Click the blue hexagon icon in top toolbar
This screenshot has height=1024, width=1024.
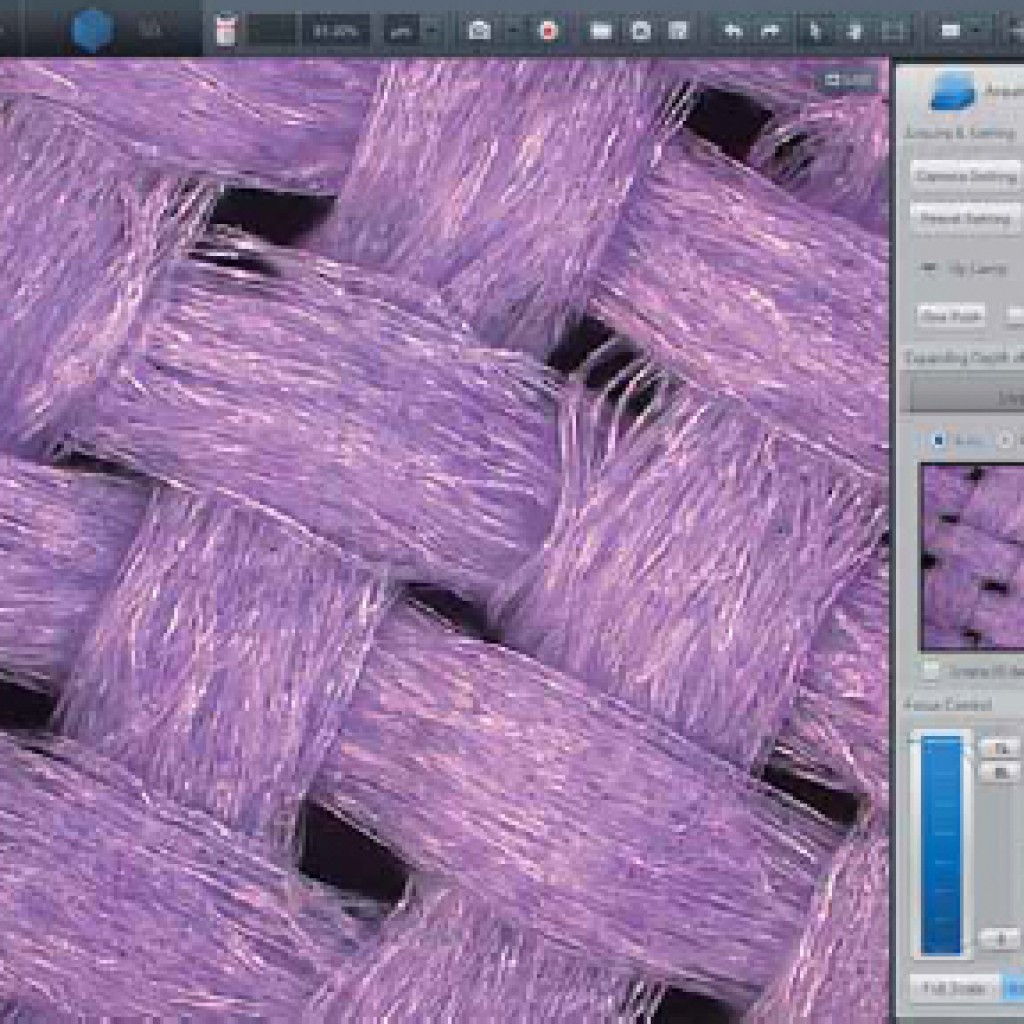tap(91, 30)
